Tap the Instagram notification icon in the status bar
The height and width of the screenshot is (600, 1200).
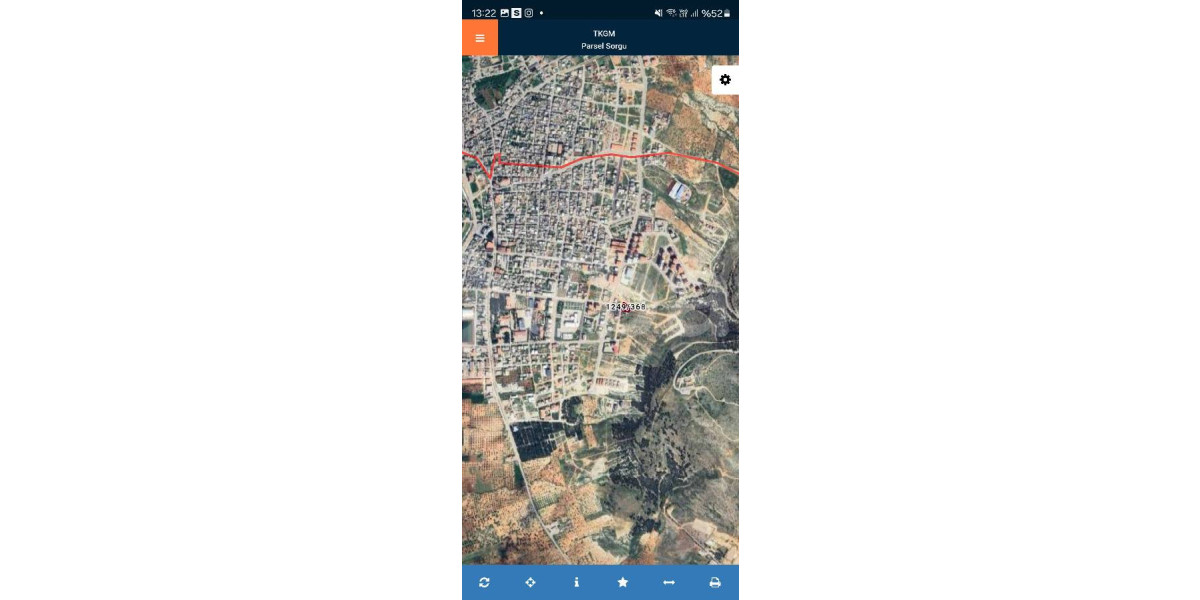(529, 13)
